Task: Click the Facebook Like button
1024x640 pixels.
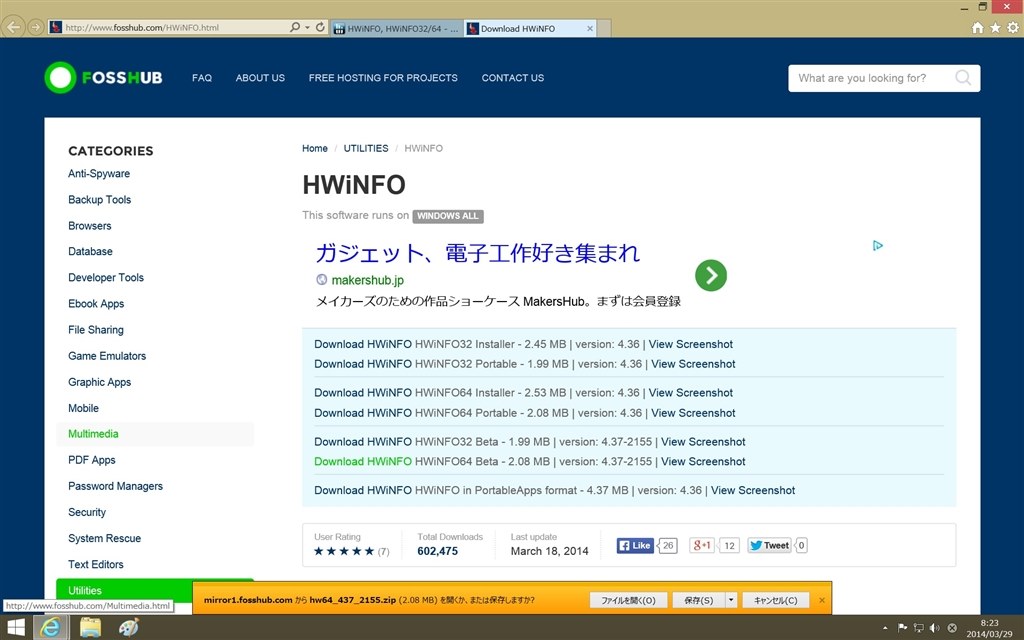Action: tap(635, 545)
